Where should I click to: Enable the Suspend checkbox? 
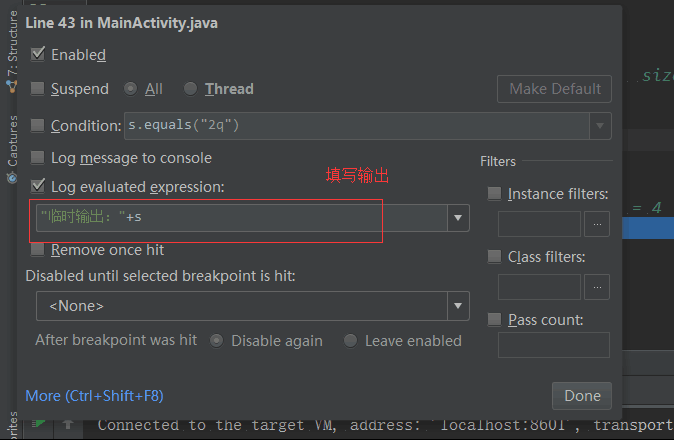click(39, 89)
